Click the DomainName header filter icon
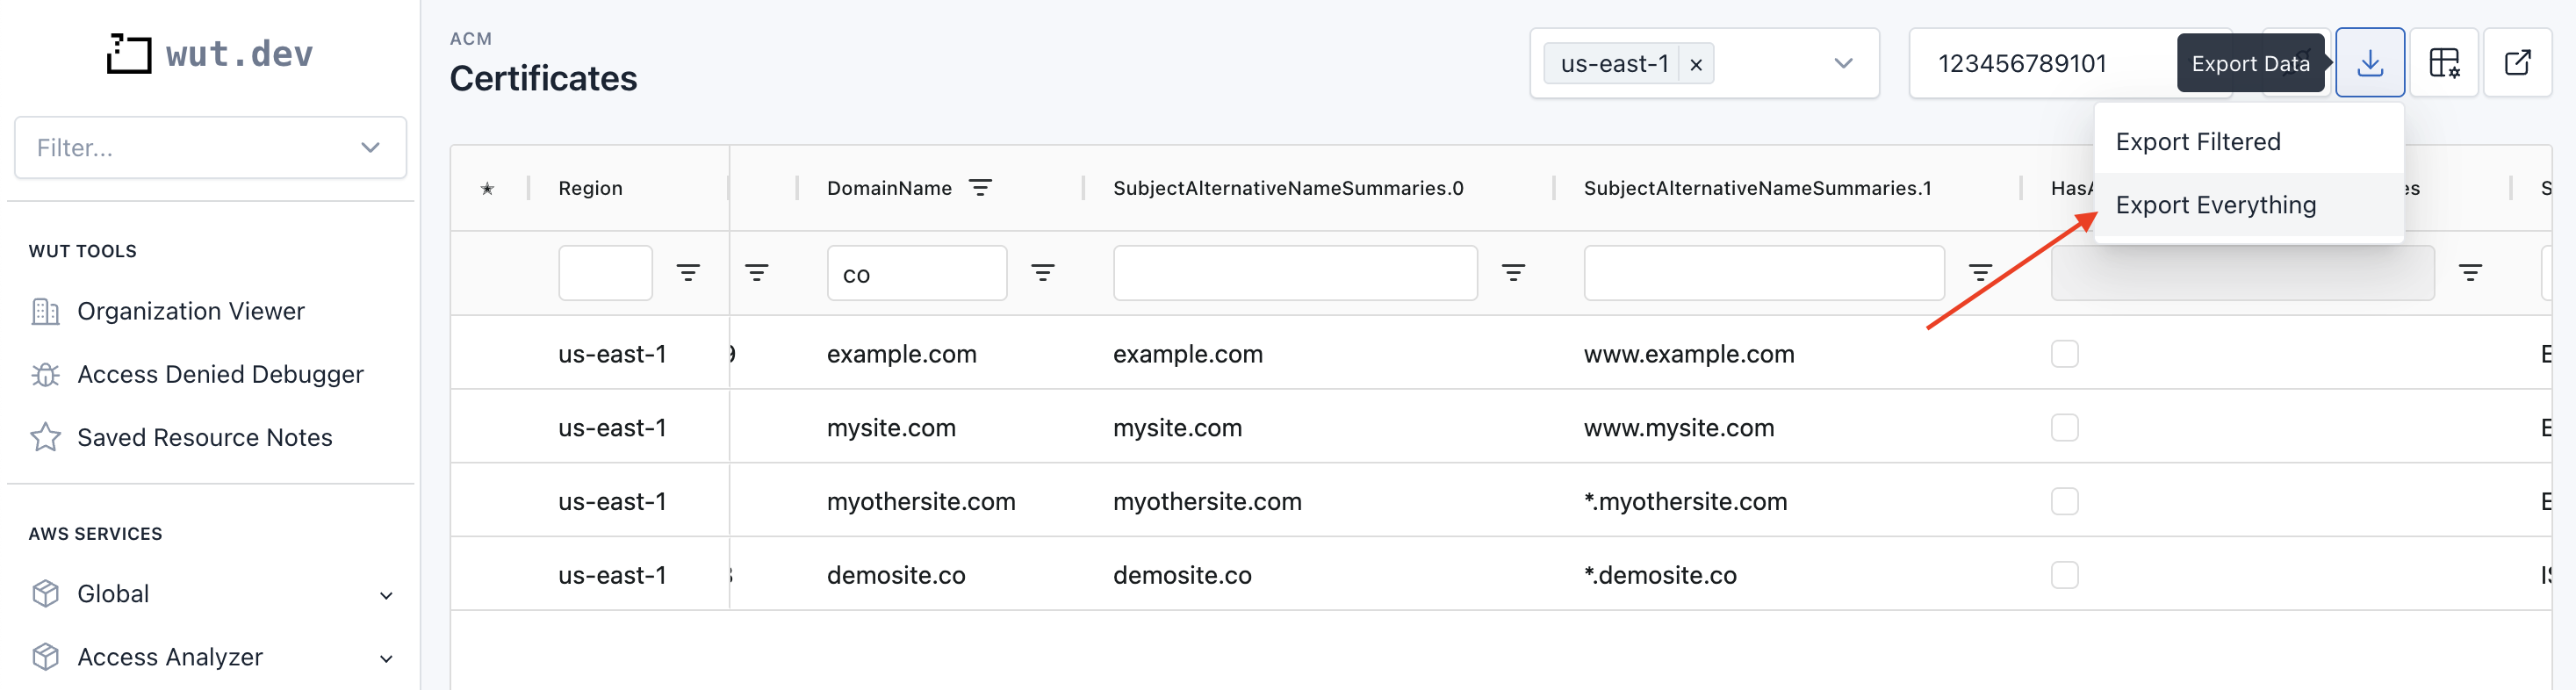Image resolution: width=2576 pixels, height=690 pixels. coord(980,188)
